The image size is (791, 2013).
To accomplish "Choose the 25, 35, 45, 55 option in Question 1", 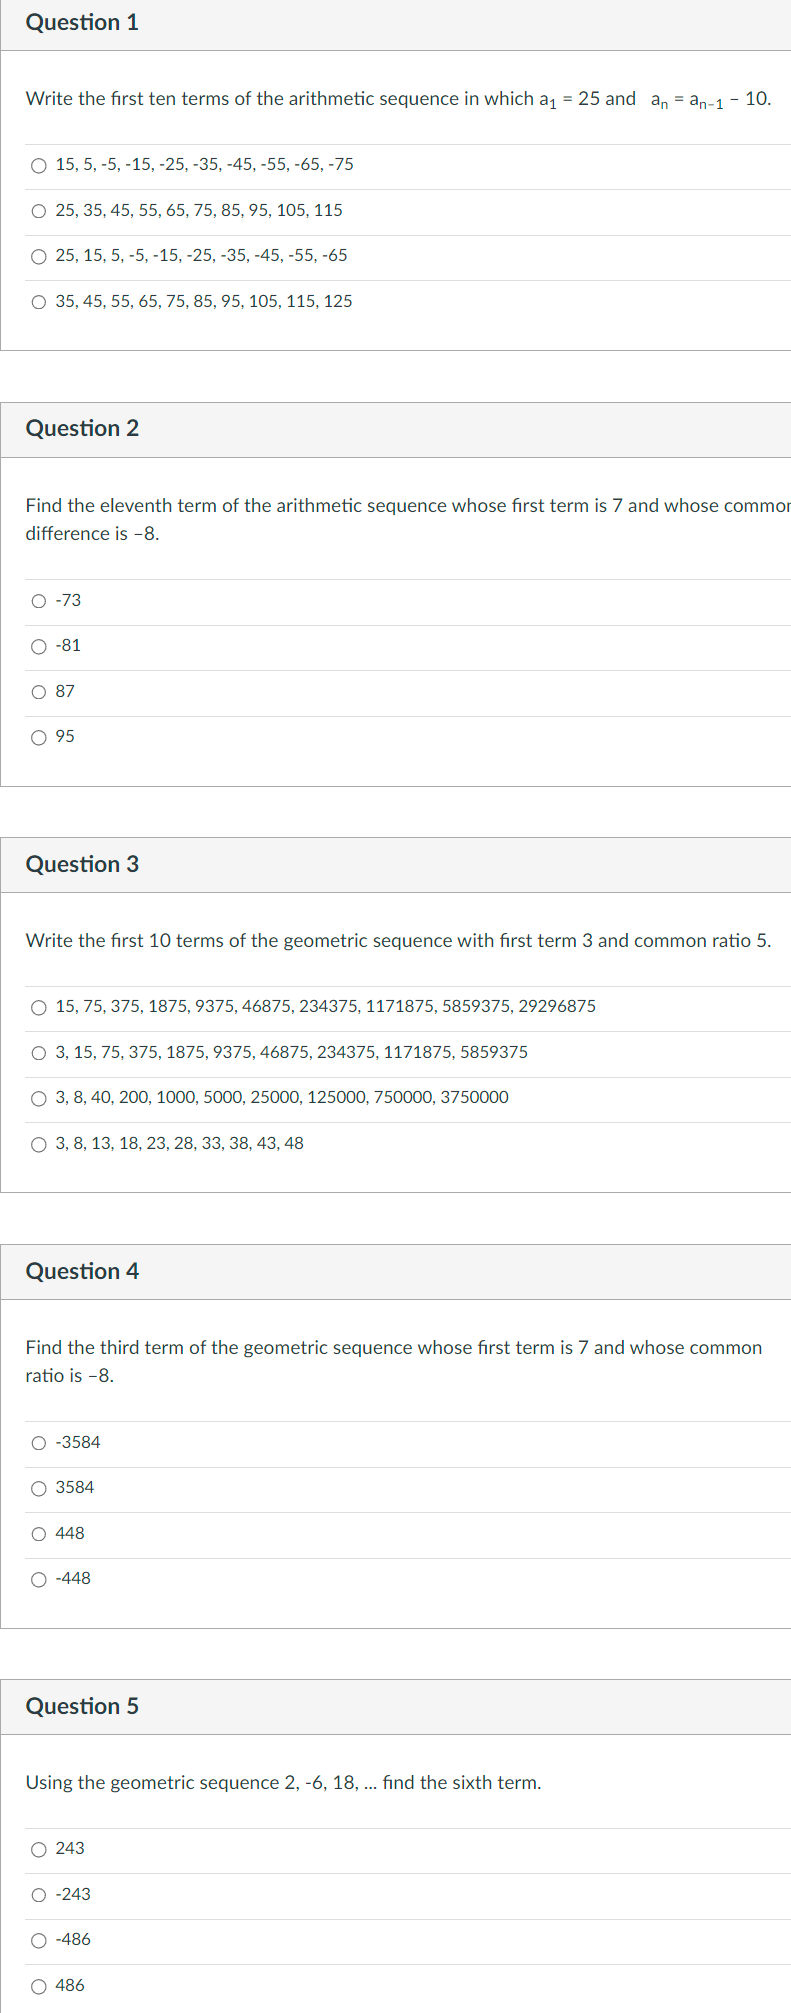I will pyautogui.click(x=38, y=210).
